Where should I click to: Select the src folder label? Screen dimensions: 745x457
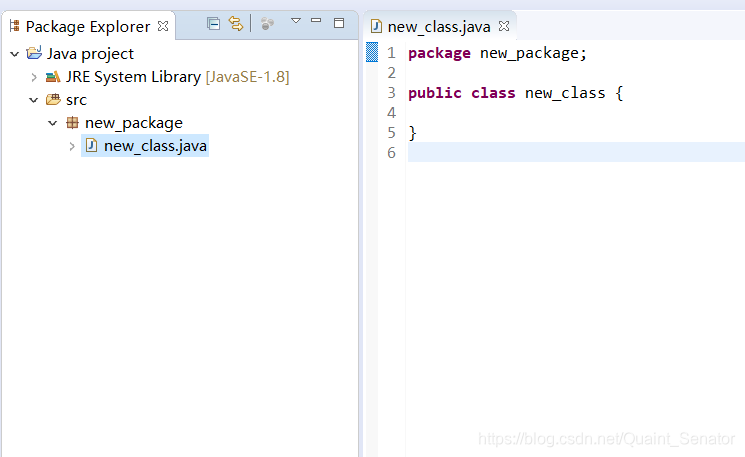(x=76, y=100)
